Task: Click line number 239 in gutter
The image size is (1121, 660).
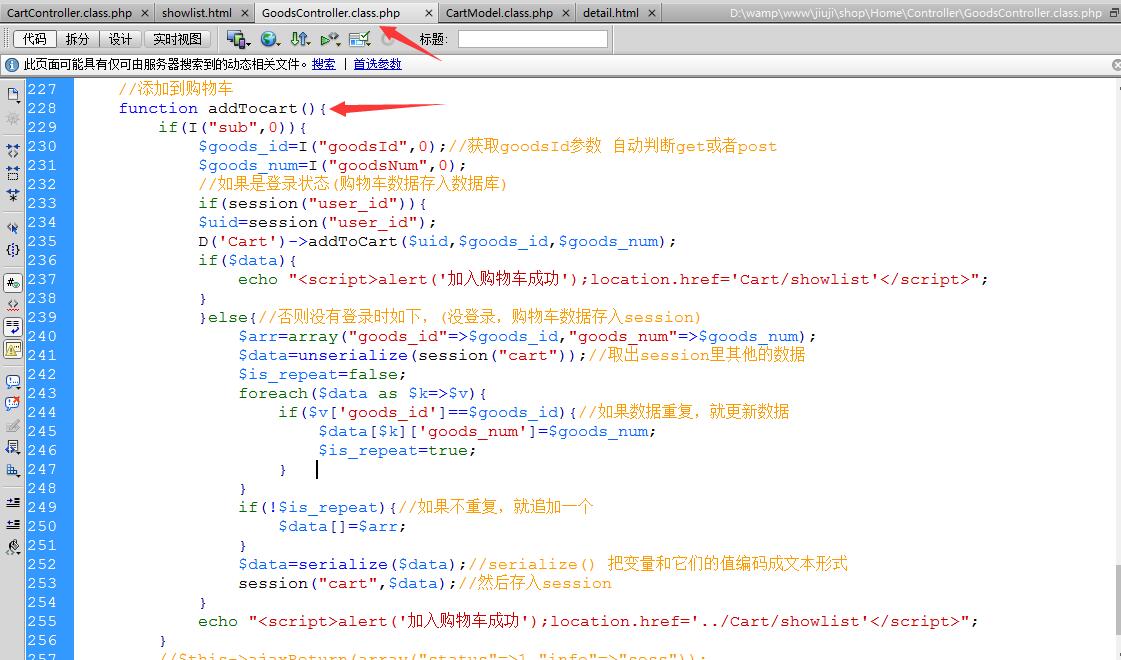Action: click(42, 317)
